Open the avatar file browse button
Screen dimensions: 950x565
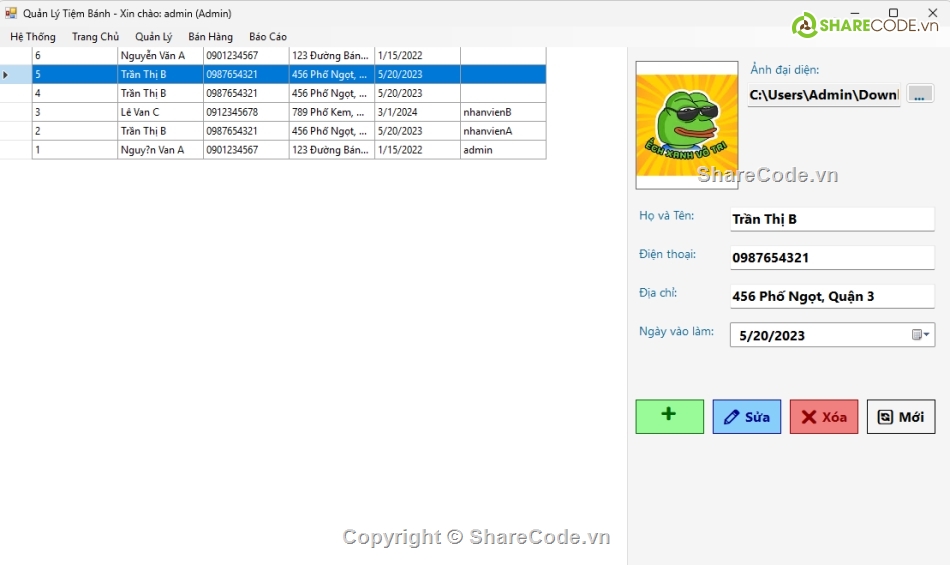[x=920, y=94]
